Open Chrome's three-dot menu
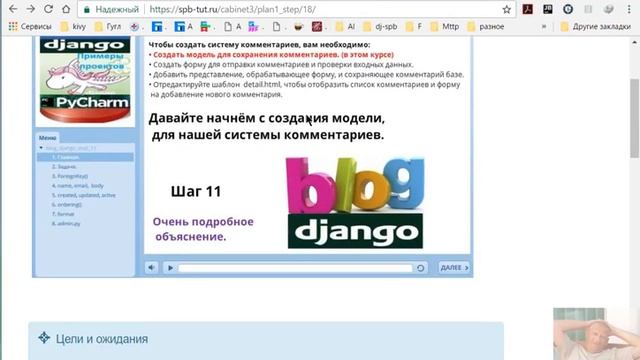 (629, 9)
